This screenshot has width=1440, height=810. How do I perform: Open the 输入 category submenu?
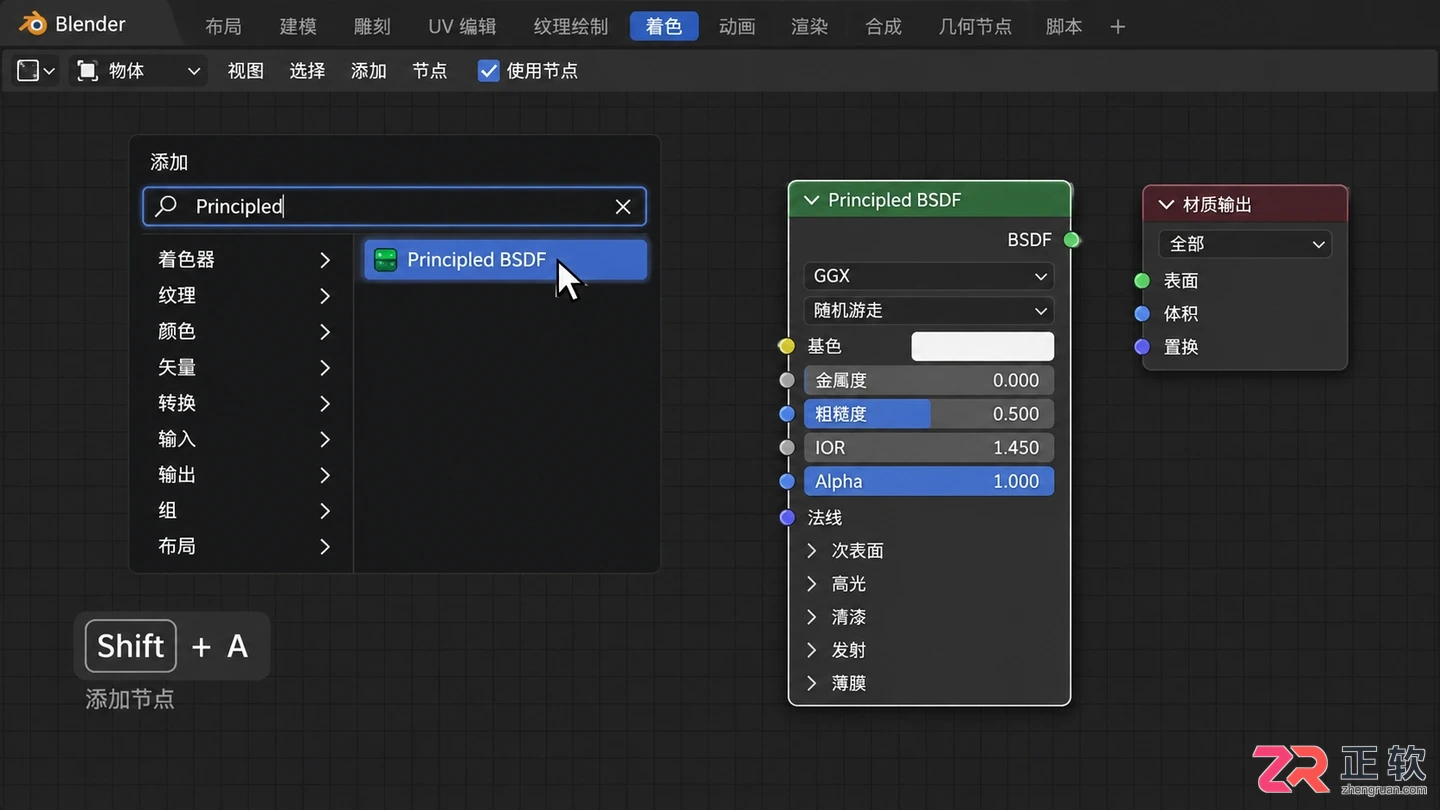click(243, 439)
